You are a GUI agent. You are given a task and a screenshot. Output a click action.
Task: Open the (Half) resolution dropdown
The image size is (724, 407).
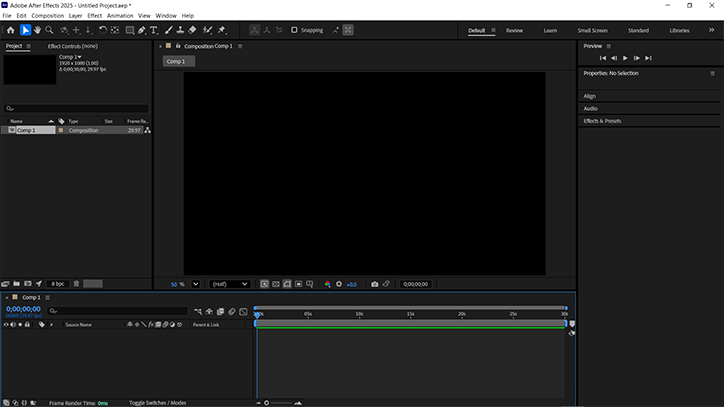[230, 284]
